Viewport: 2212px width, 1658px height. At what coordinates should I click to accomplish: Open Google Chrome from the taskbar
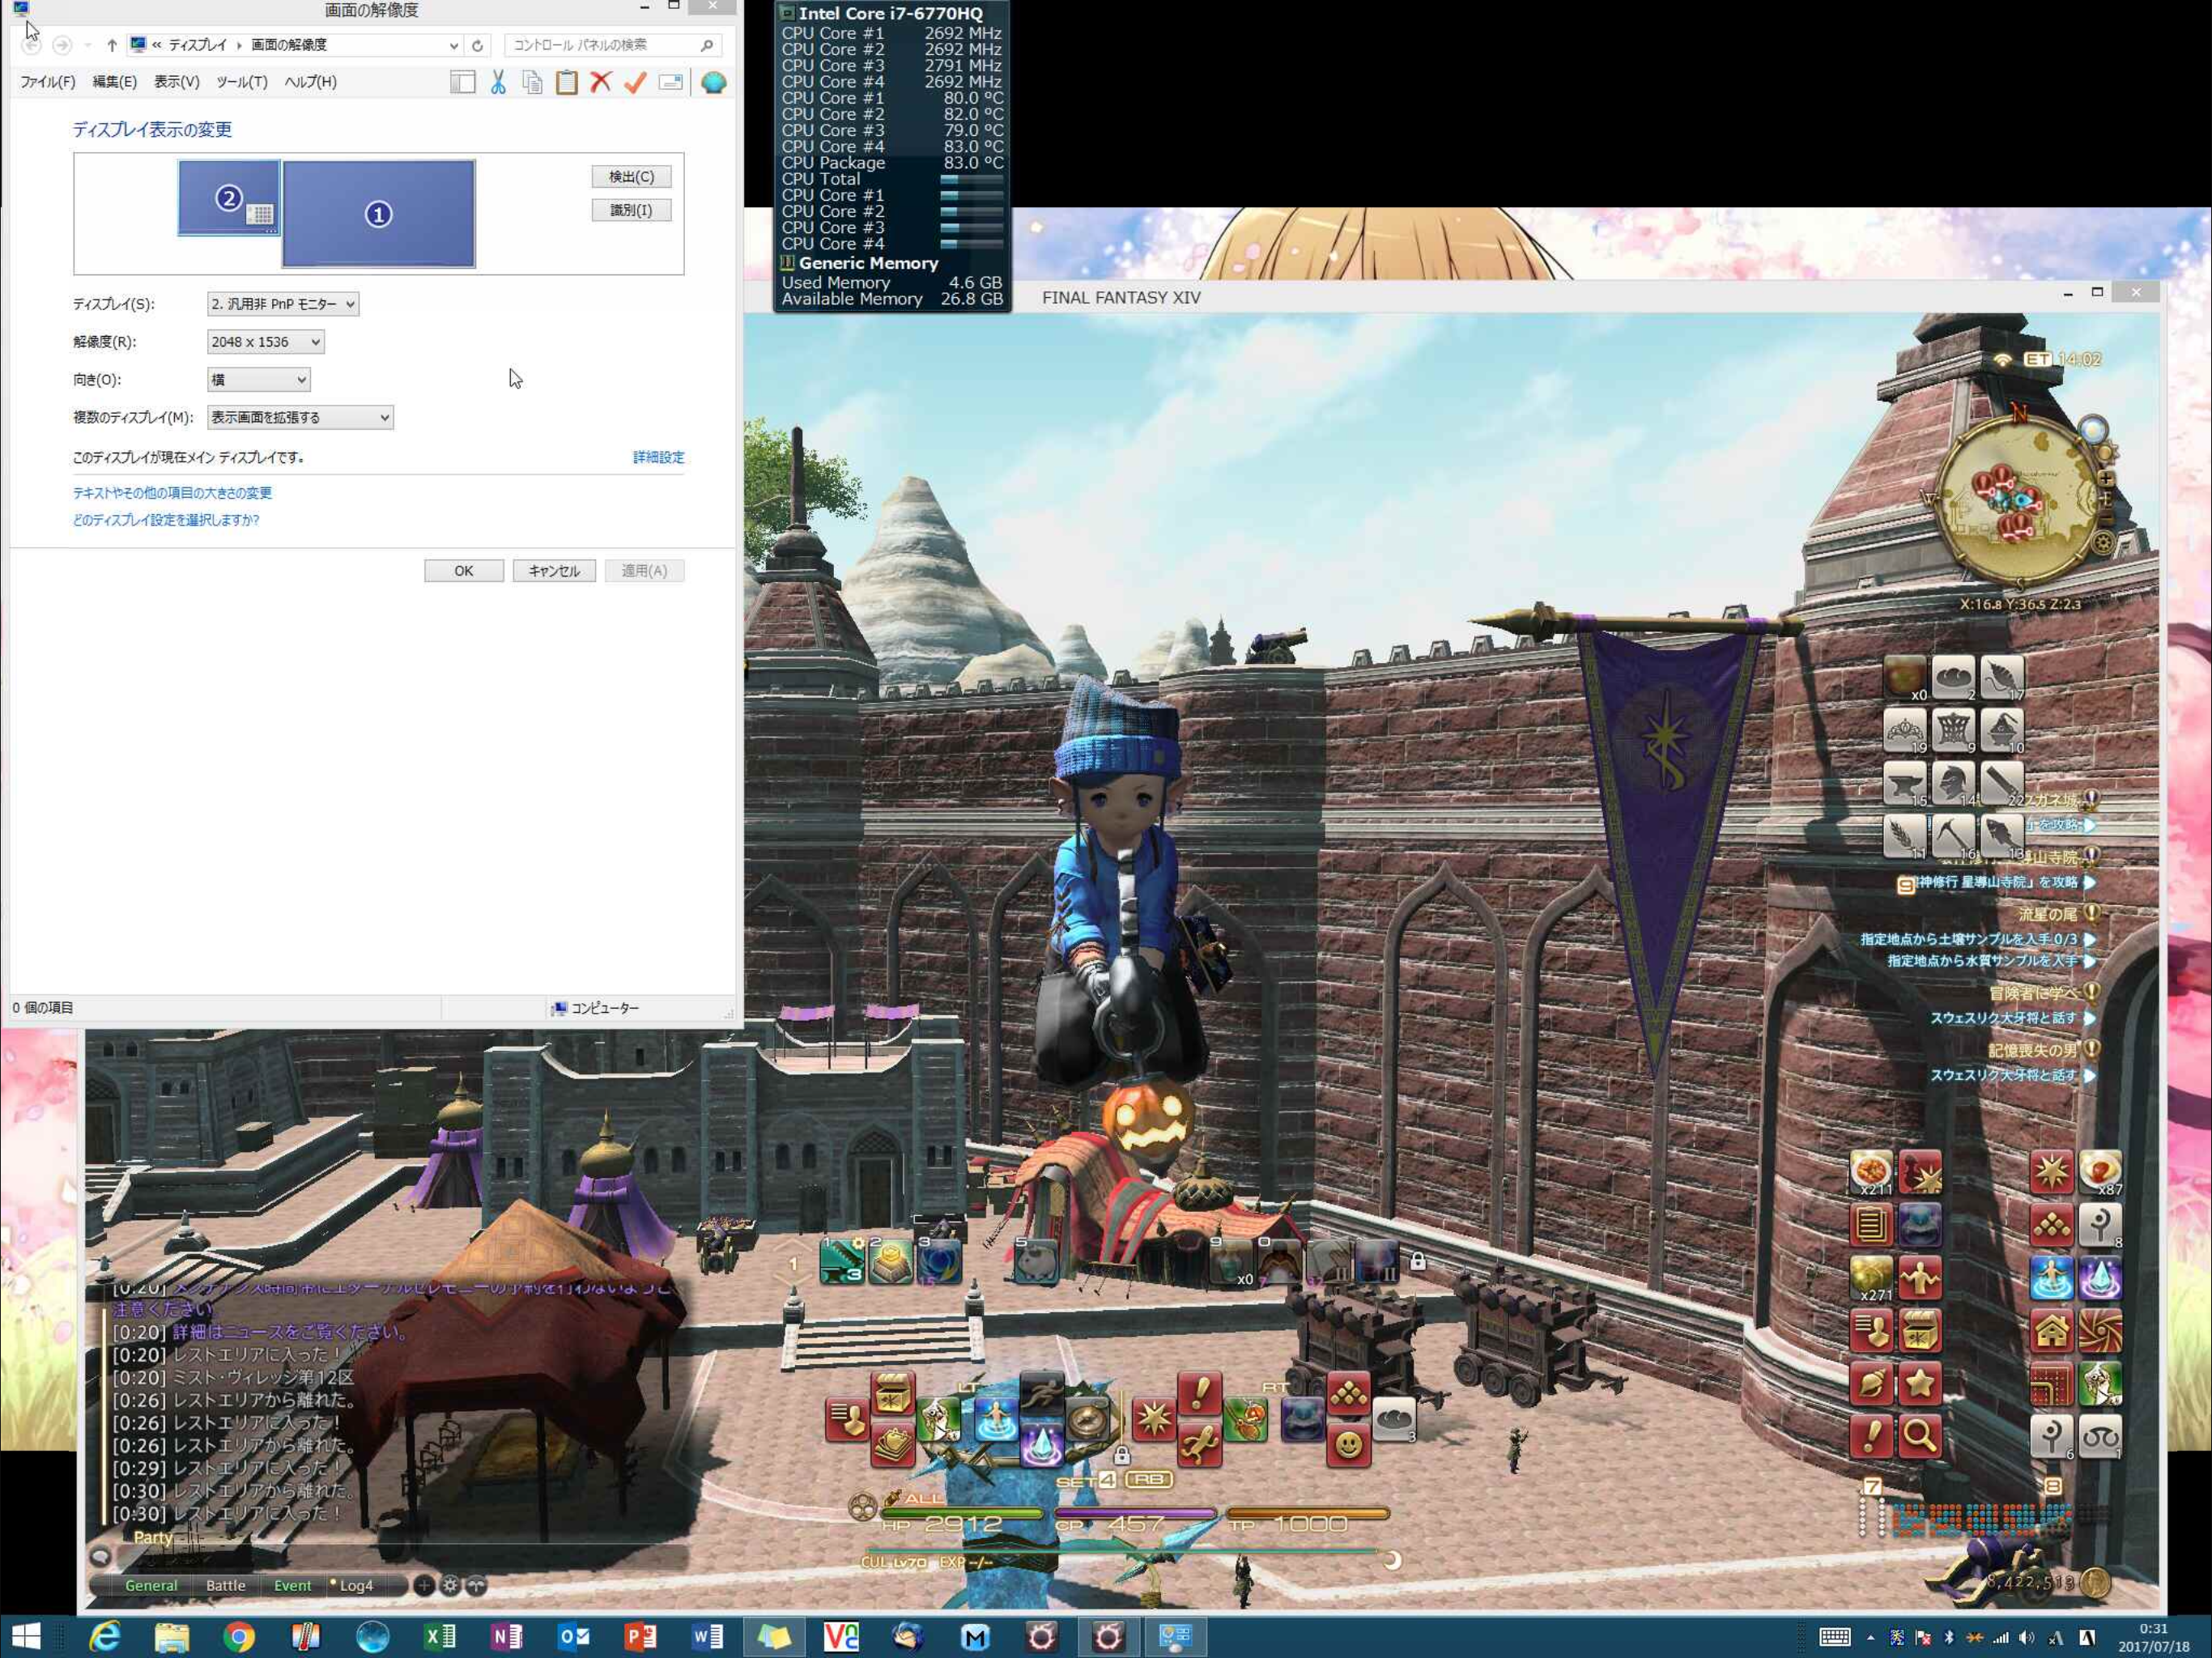238,1637
